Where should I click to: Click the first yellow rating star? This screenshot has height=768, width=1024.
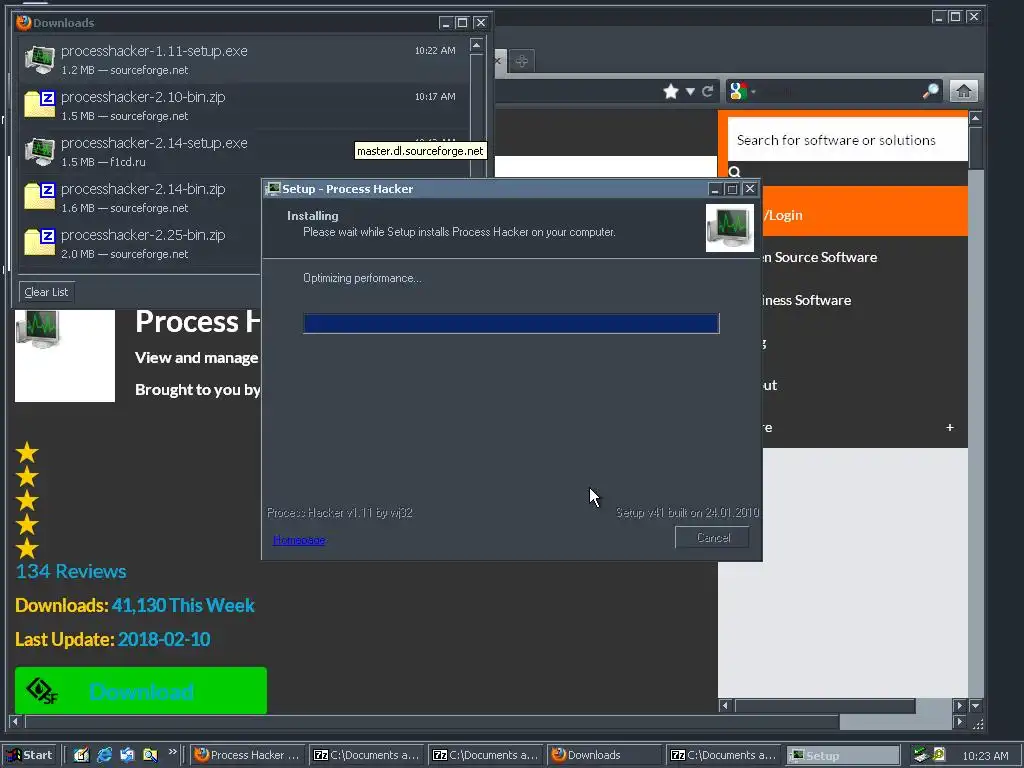point(27,452)
